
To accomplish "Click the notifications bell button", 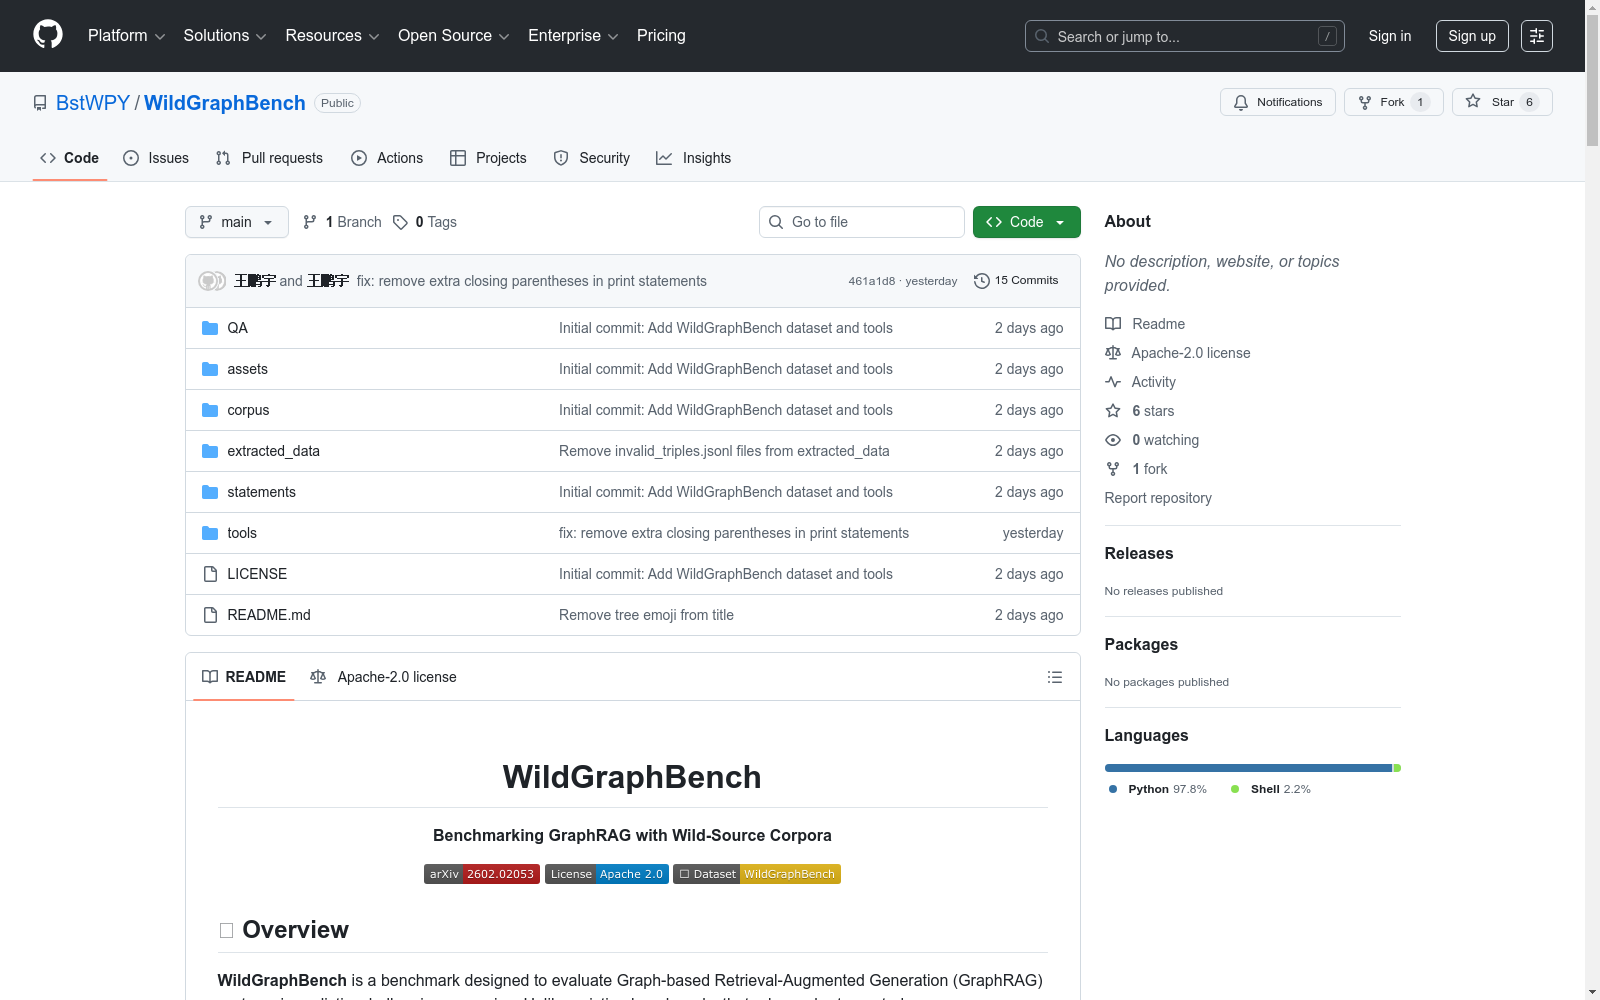I will [1277, 102].
